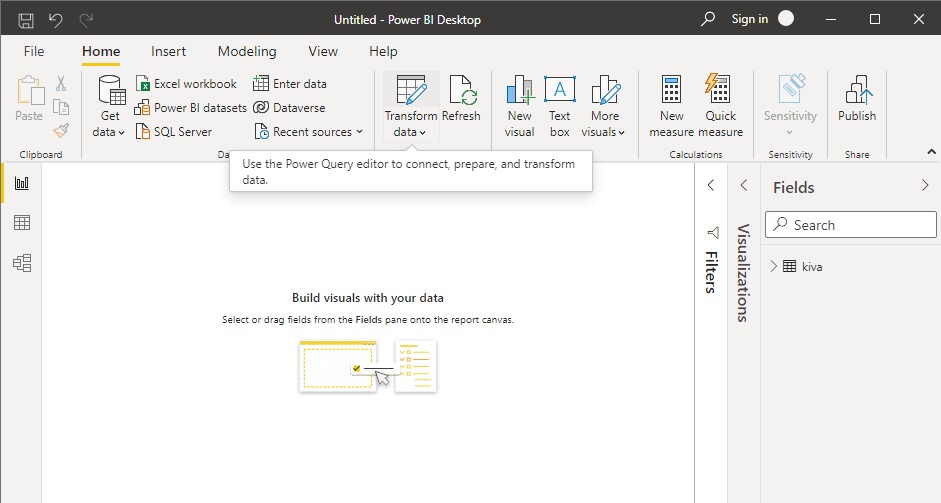Open the View tab

(323, 52)
